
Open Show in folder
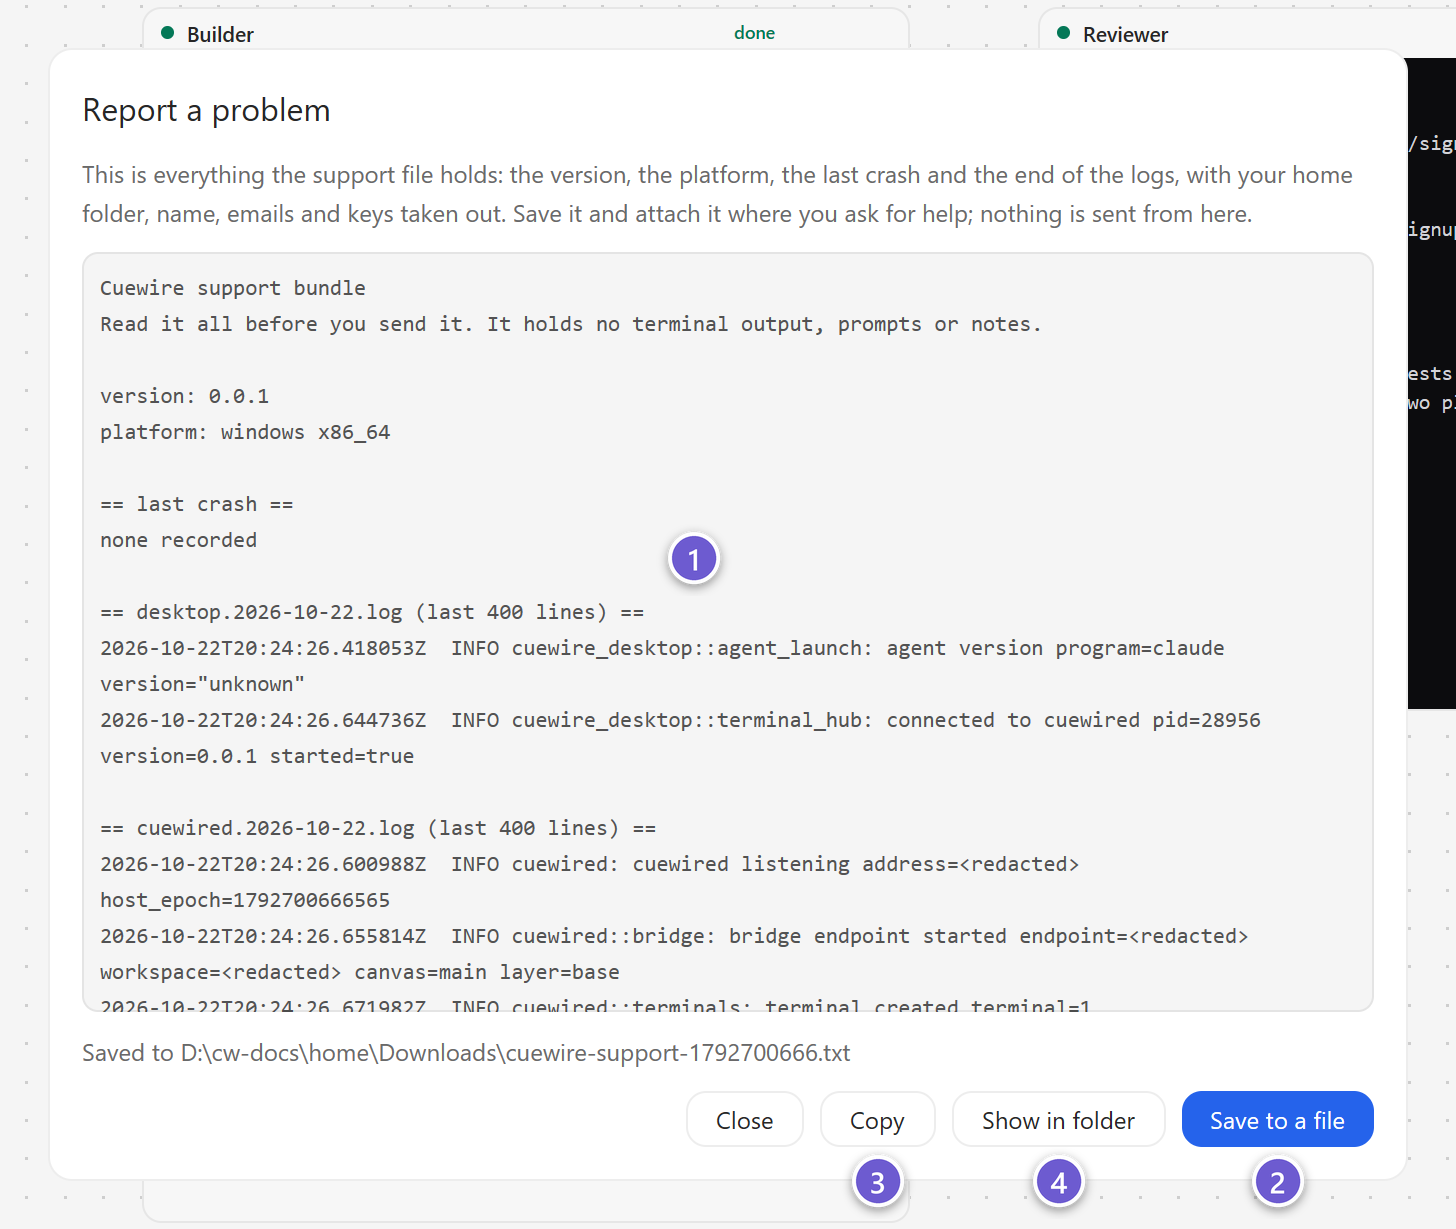pyautogui.click(x=1058, y=1119)
